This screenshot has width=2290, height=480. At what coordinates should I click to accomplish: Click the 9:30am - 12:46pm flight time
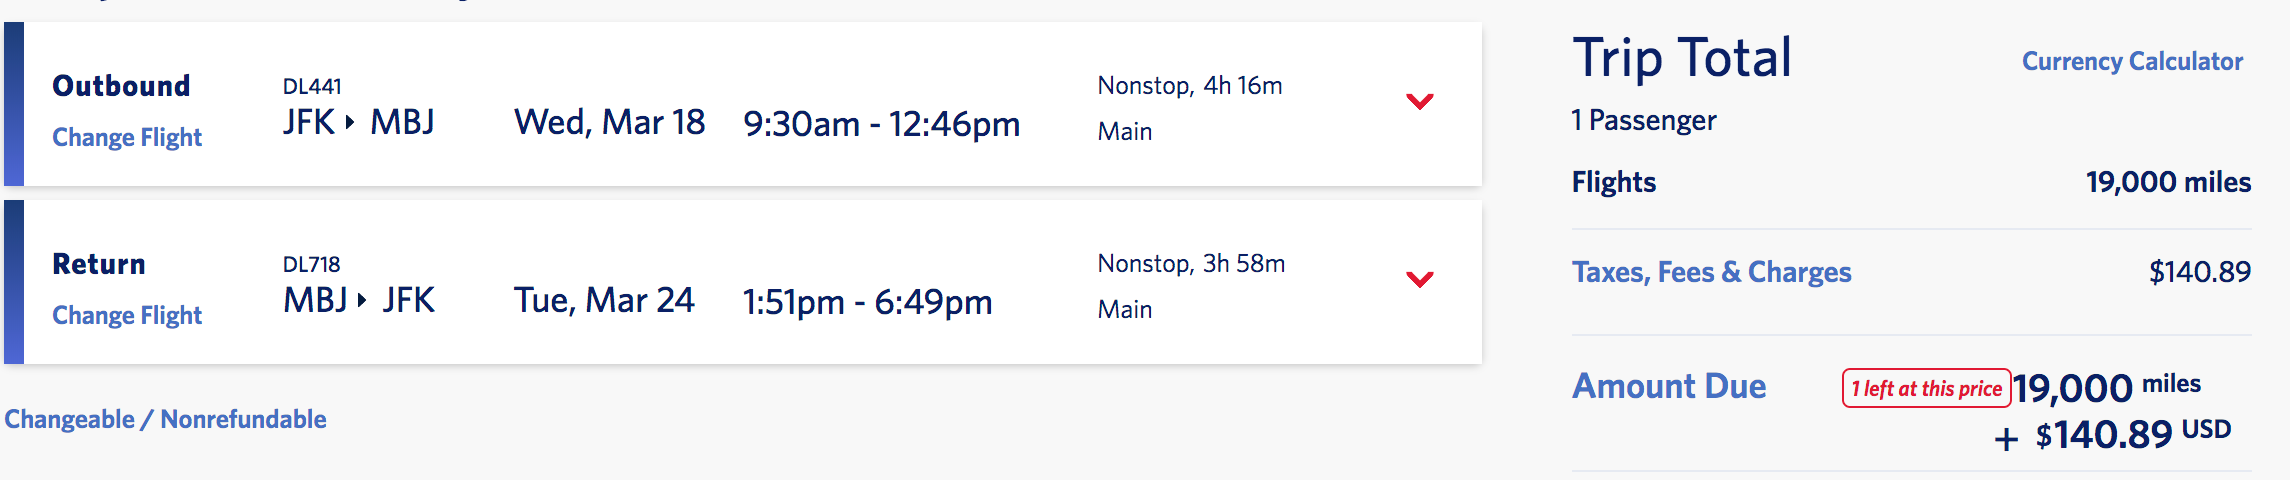click(881, 124)
